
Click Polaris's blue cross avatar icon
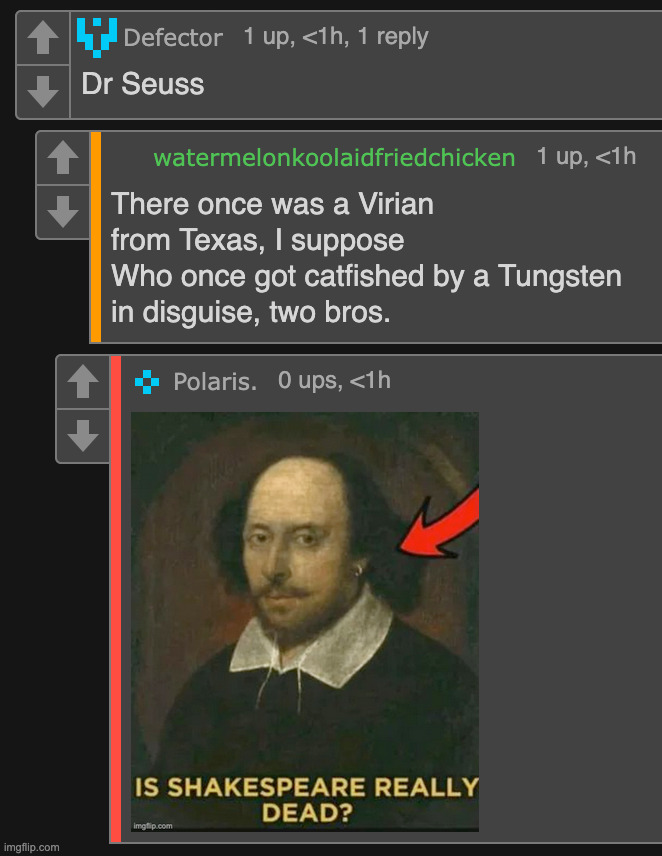[x=147, y=382]
